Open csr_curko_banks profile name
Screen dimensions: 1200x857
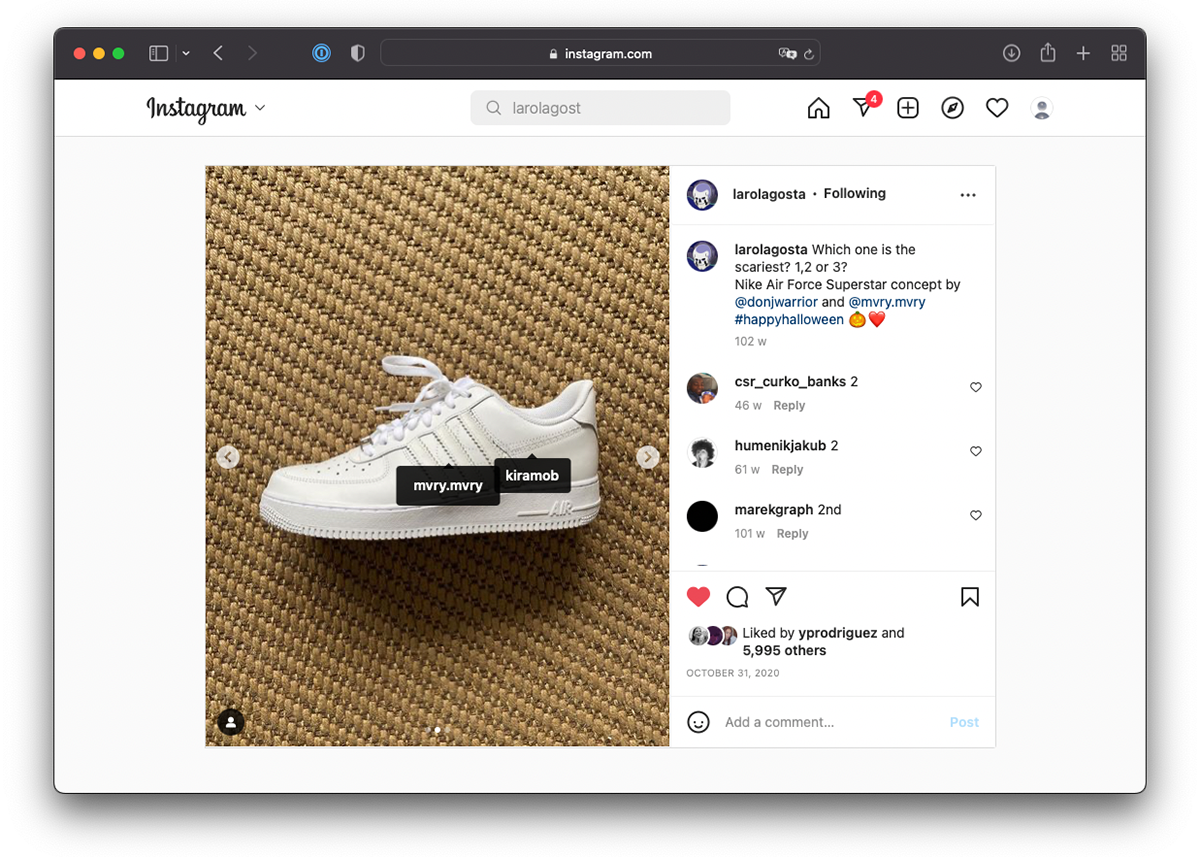[790, 381]
